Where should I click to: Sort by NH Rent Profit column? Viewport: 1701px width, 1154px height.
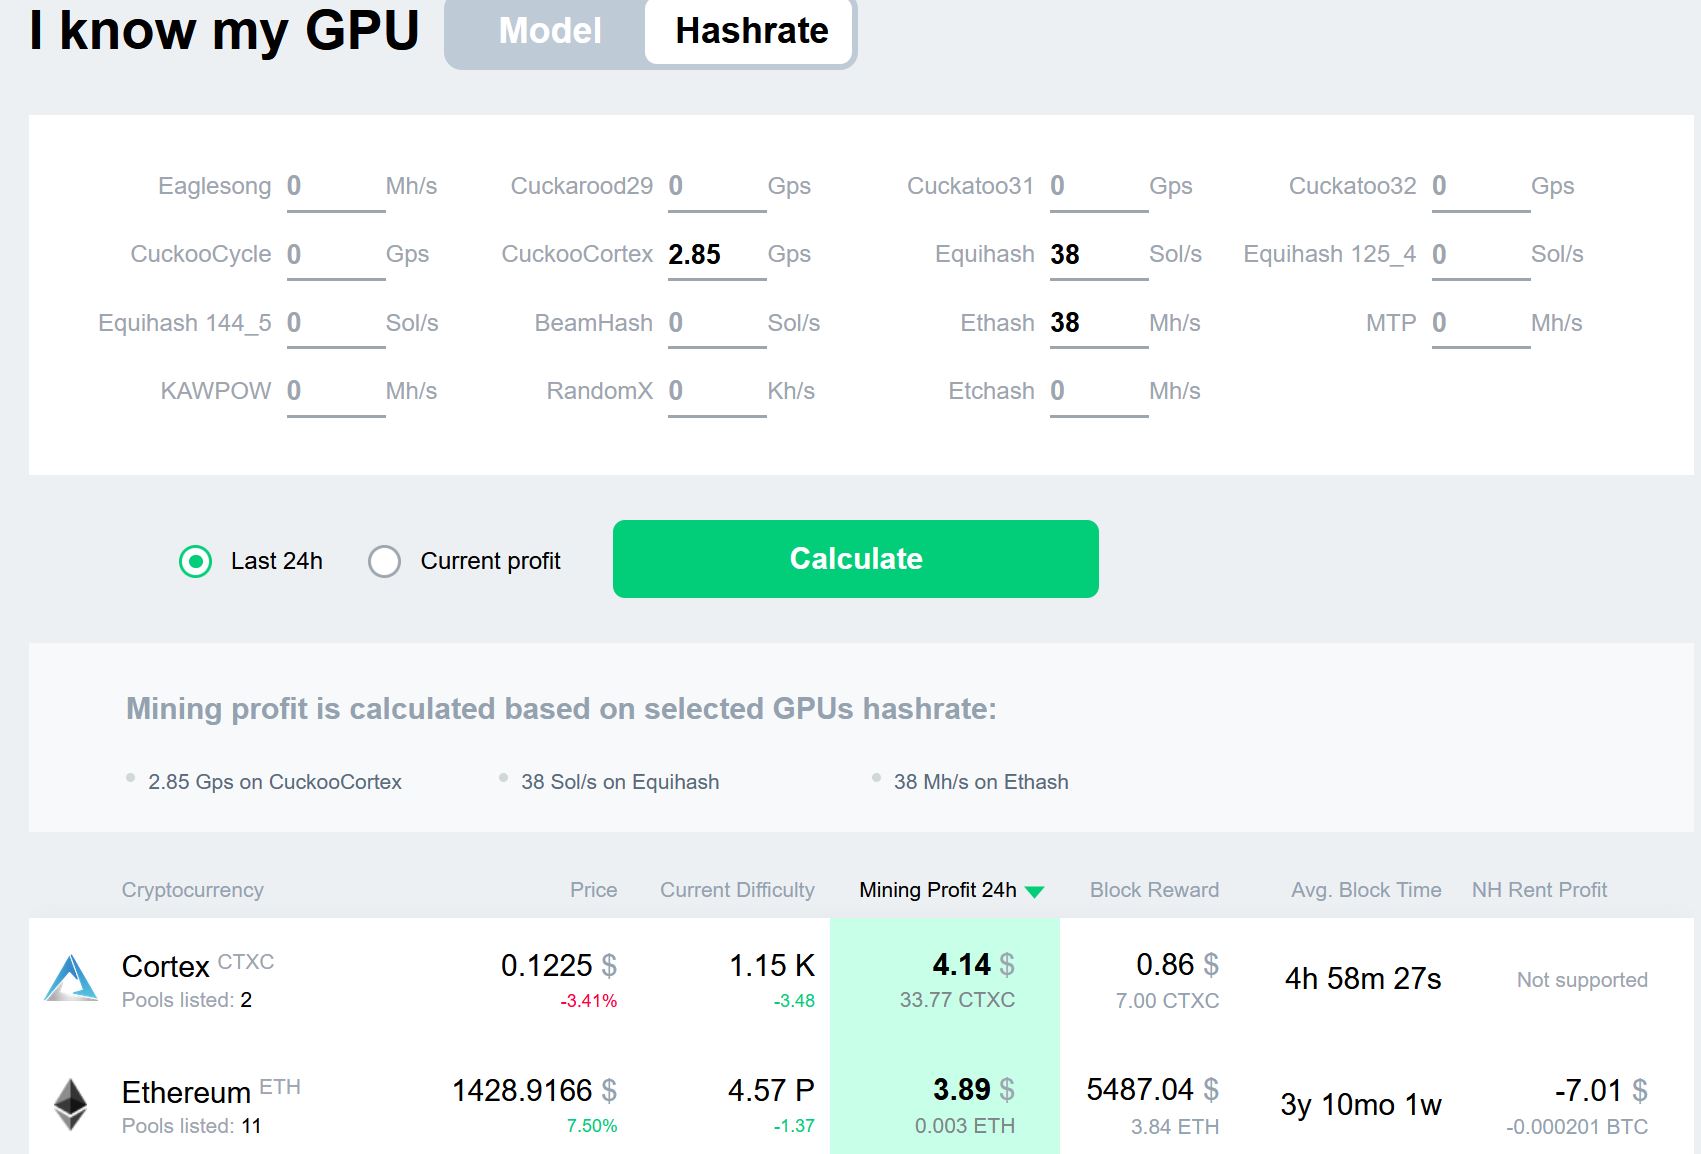tap(1539, 890)
